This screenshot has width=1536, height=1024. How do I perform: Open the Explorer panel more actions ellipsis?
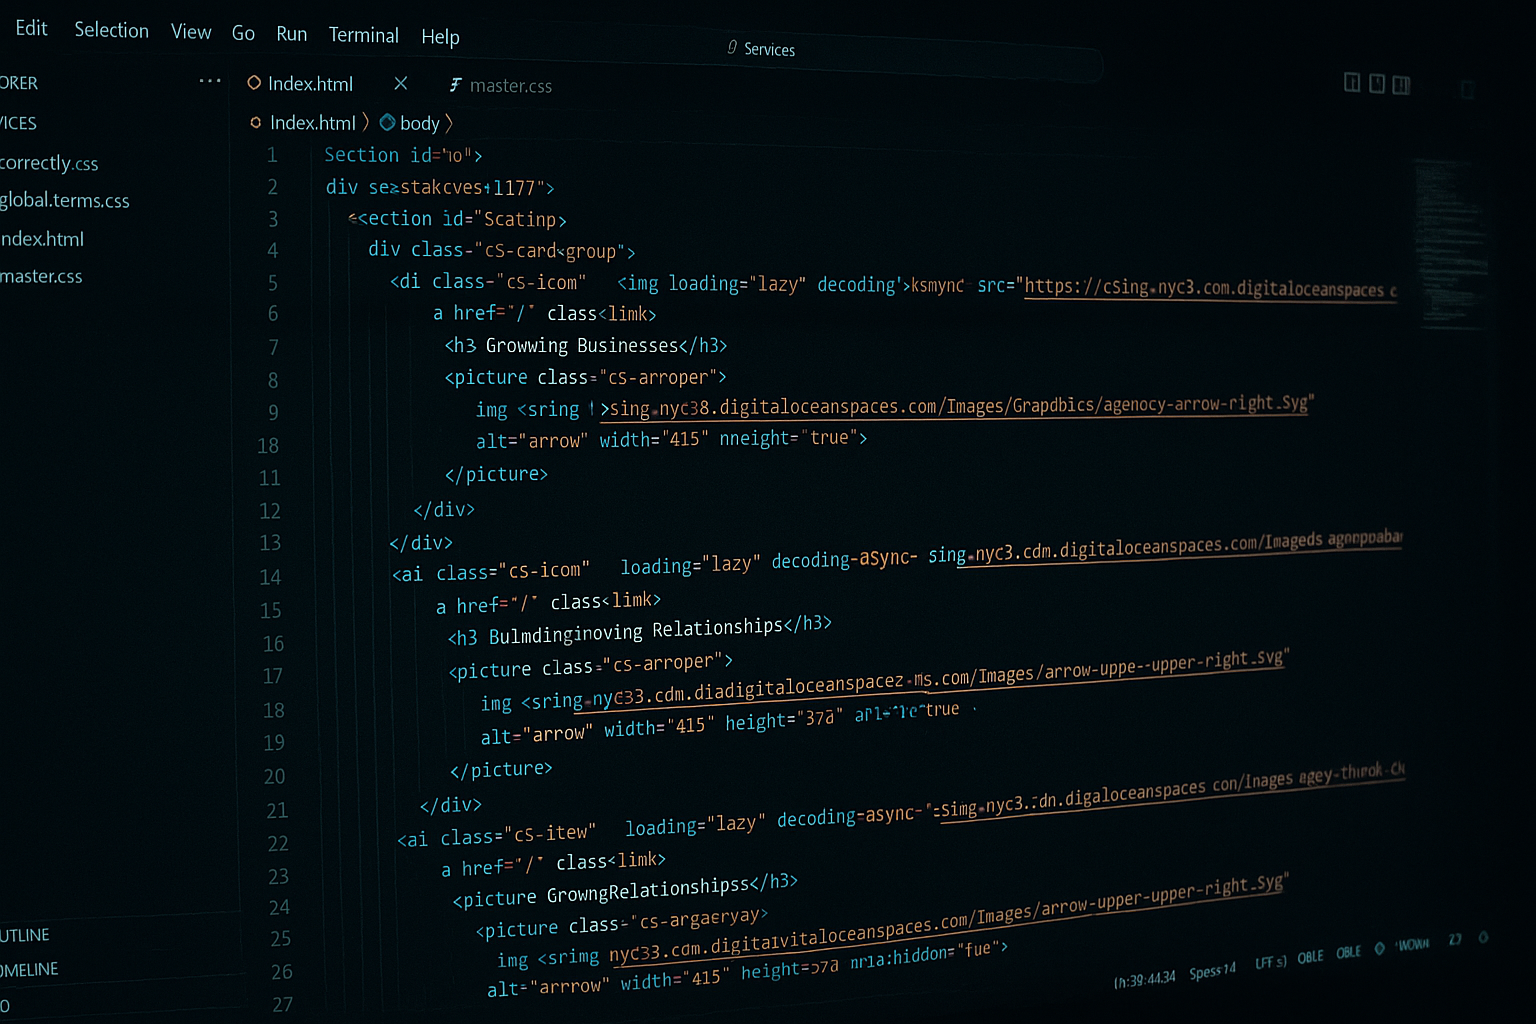(209, 81)
